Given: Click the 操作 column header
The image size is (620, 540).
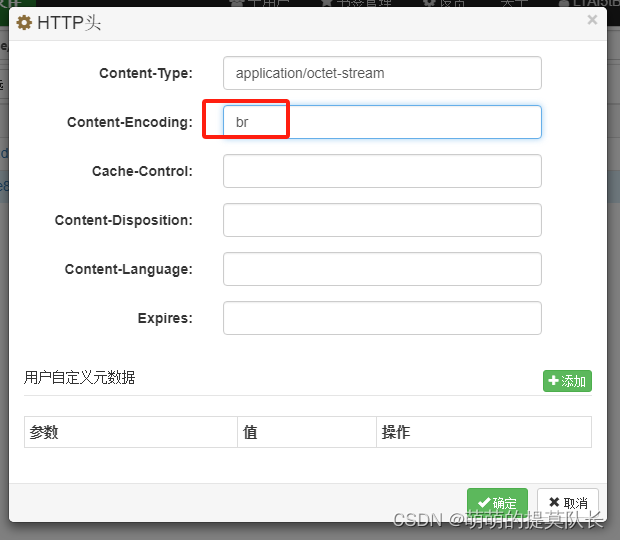Looking at the screenshot, I should 484,432.
